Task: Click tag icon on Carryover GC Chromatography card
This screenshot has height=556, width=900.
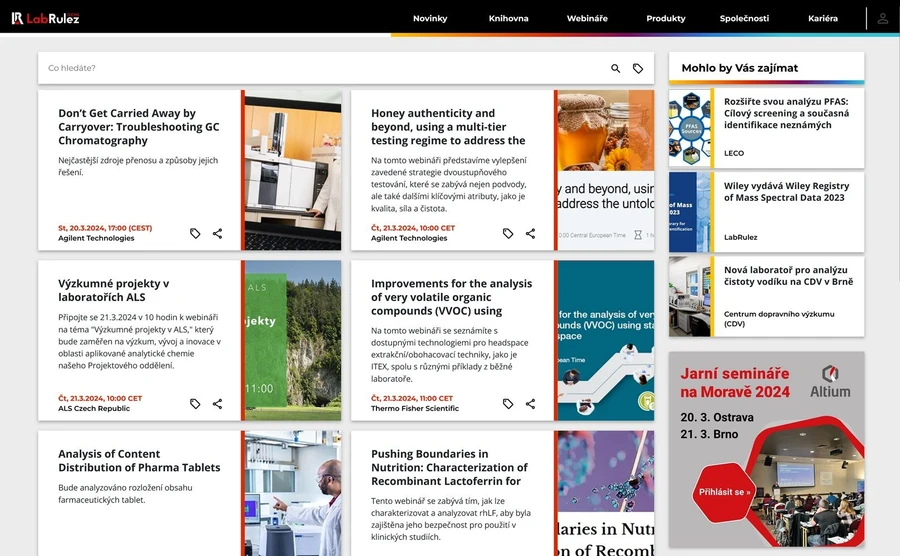Action: tap(195, 234)
